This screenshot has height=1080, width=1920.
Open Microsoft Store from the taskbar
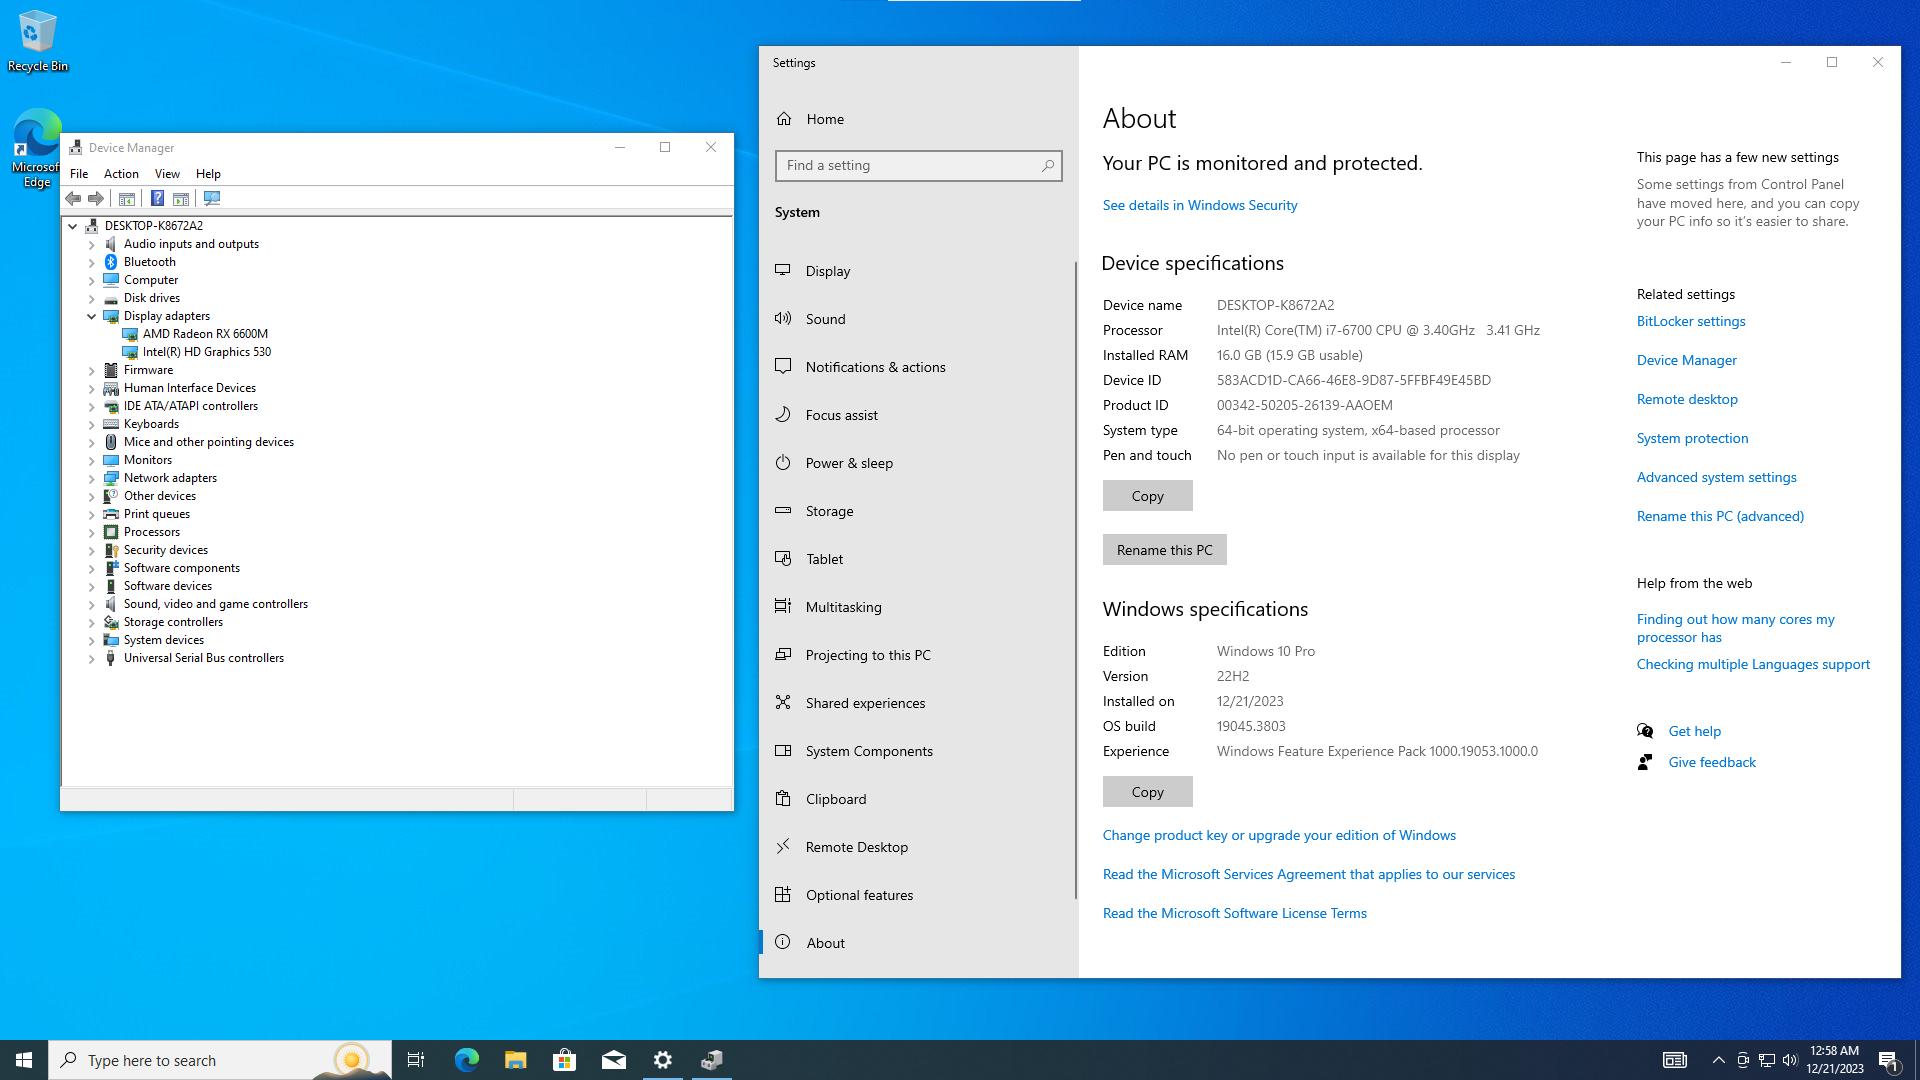coord(565,1060)
